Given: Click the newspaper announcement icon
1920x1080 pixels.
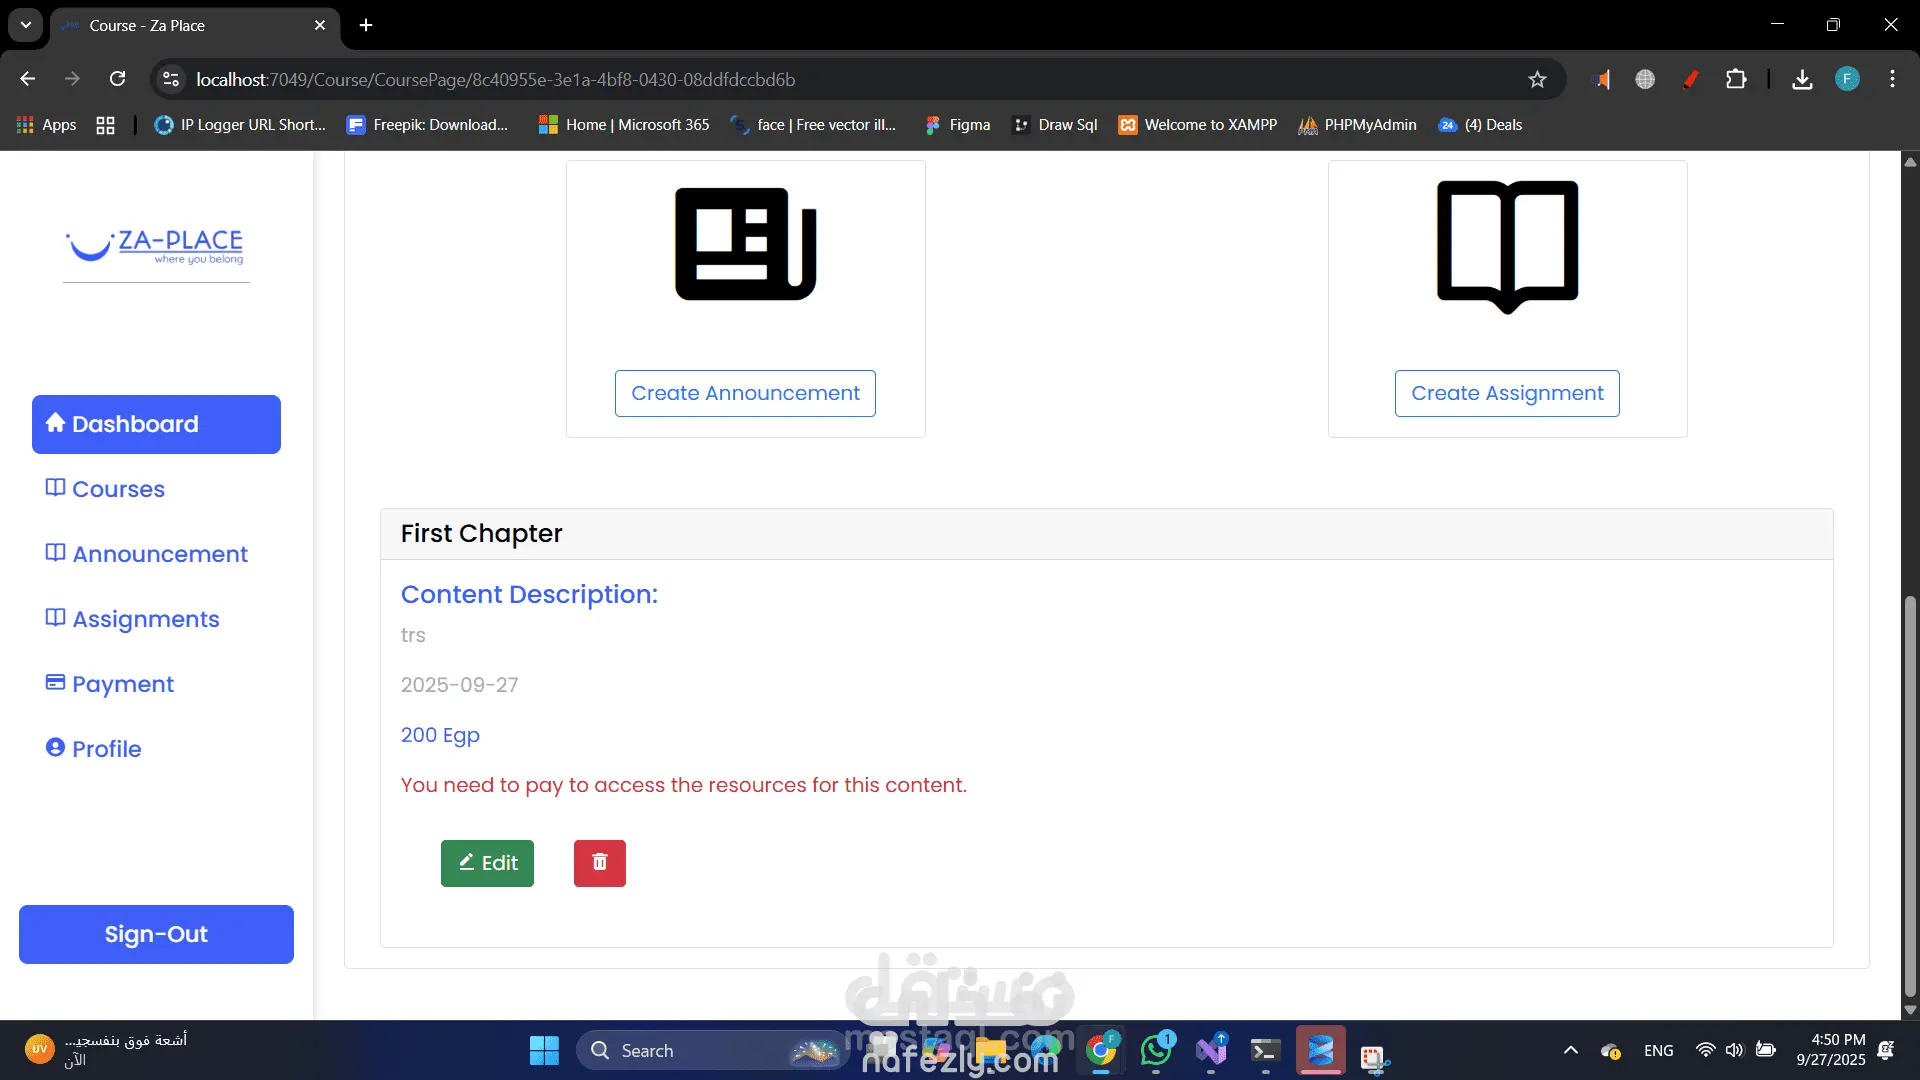Looking at the screenshot, I should click(745, 244).
